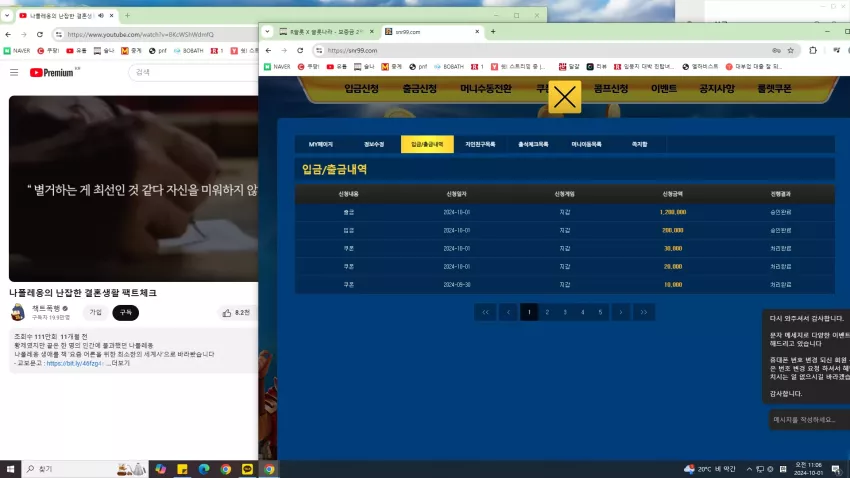This screenshot has width=850, height=478.
Task: Show hidden system tray icons chevron
Action: coord(749,469)
